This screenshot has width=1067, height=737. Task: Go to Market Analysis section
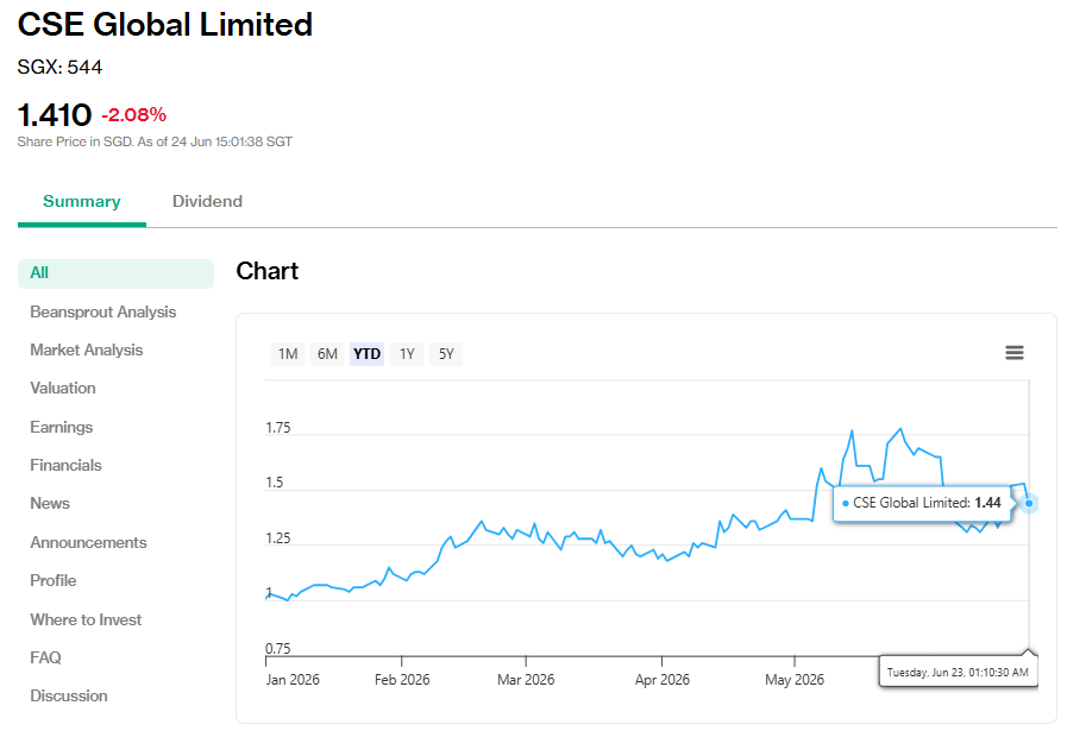(86, 350)
